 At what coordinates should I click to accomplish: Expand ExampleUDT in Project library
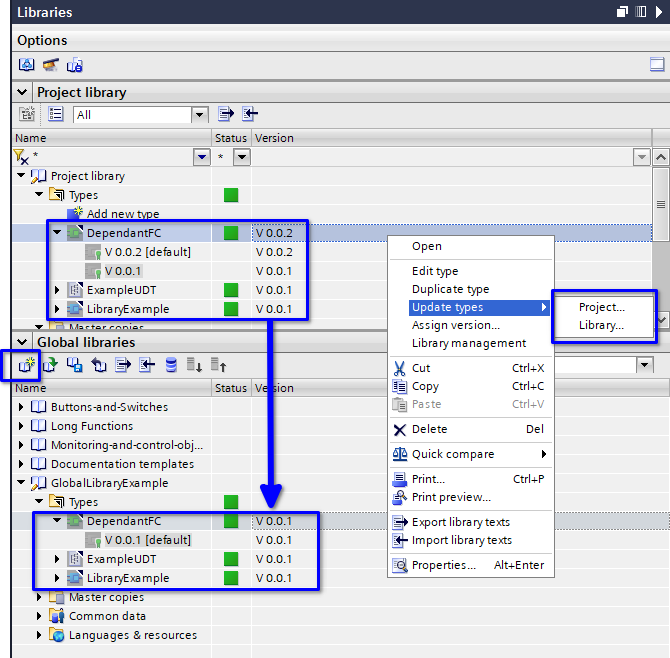58,290
